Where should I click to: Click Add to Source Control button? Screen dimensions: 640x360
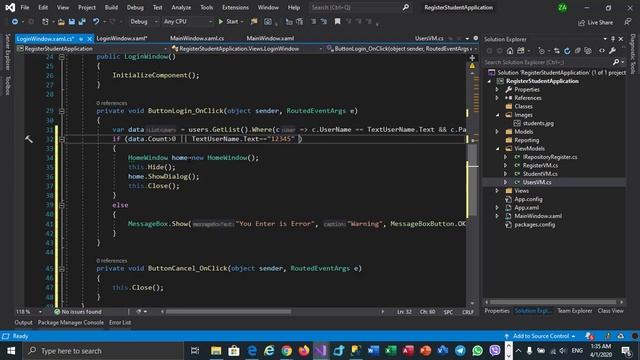coord(540,336)
